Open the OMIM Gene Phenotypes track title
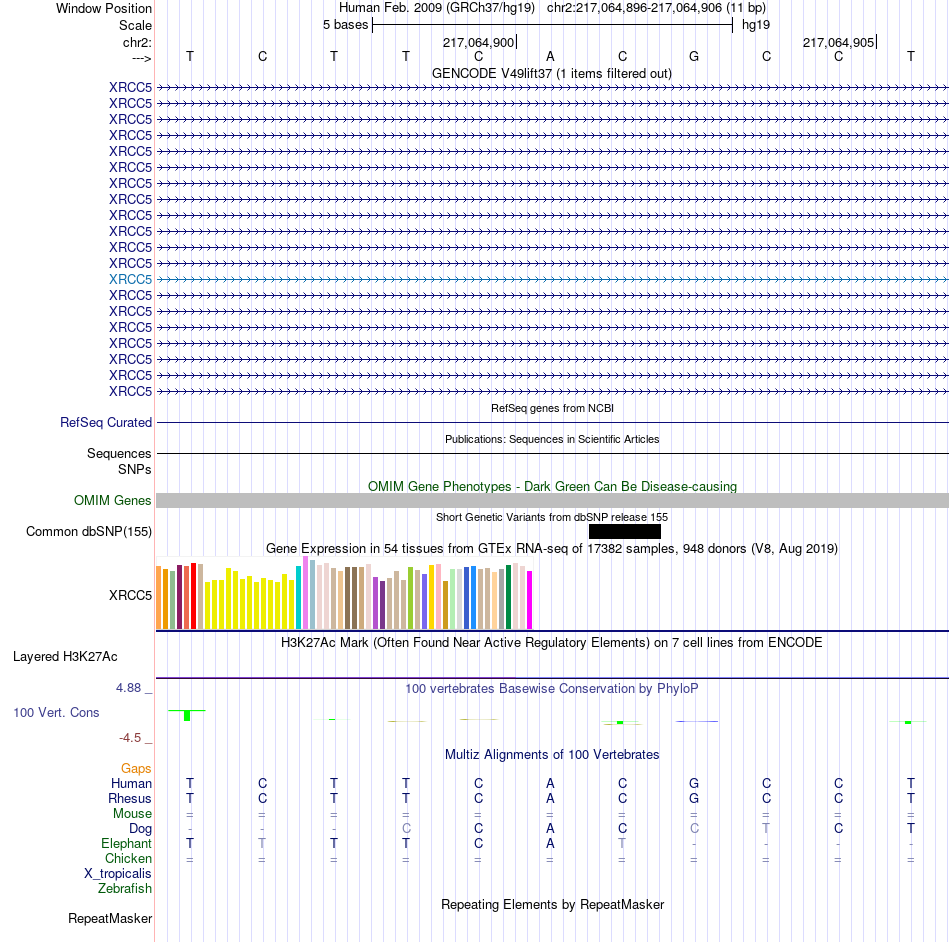The image size is (950, 942). click(x=552, y=486)
